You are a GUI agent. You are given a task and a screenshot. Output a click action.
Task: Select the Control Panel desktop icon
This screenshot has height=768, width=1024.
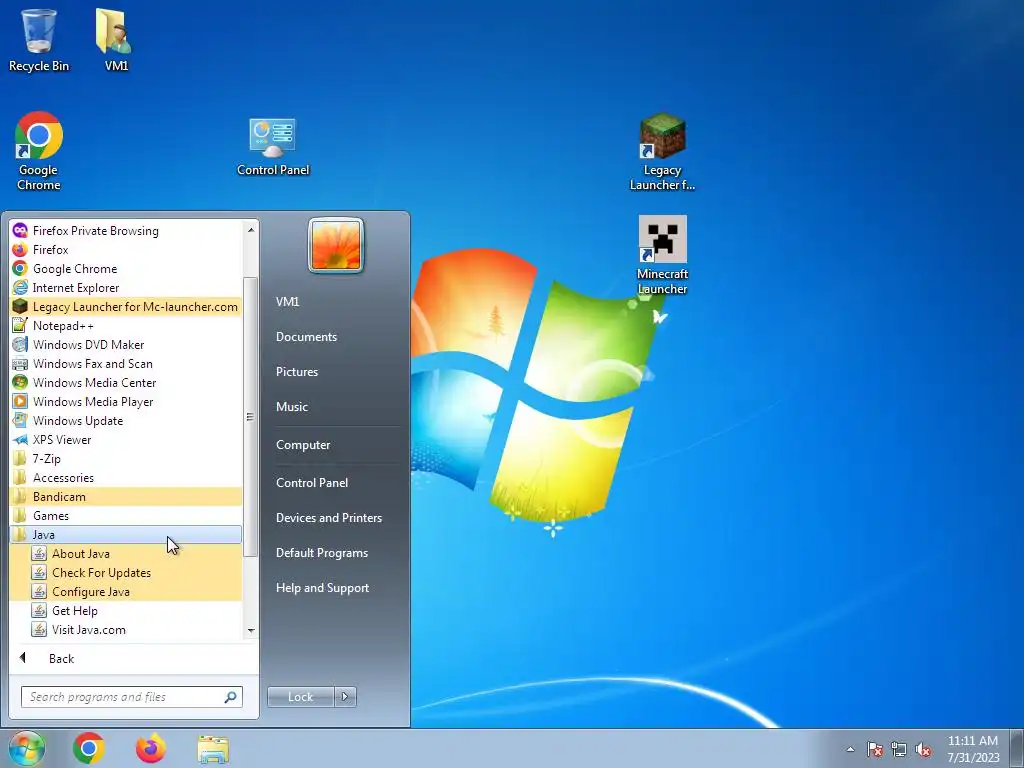(x=273, y=147)
